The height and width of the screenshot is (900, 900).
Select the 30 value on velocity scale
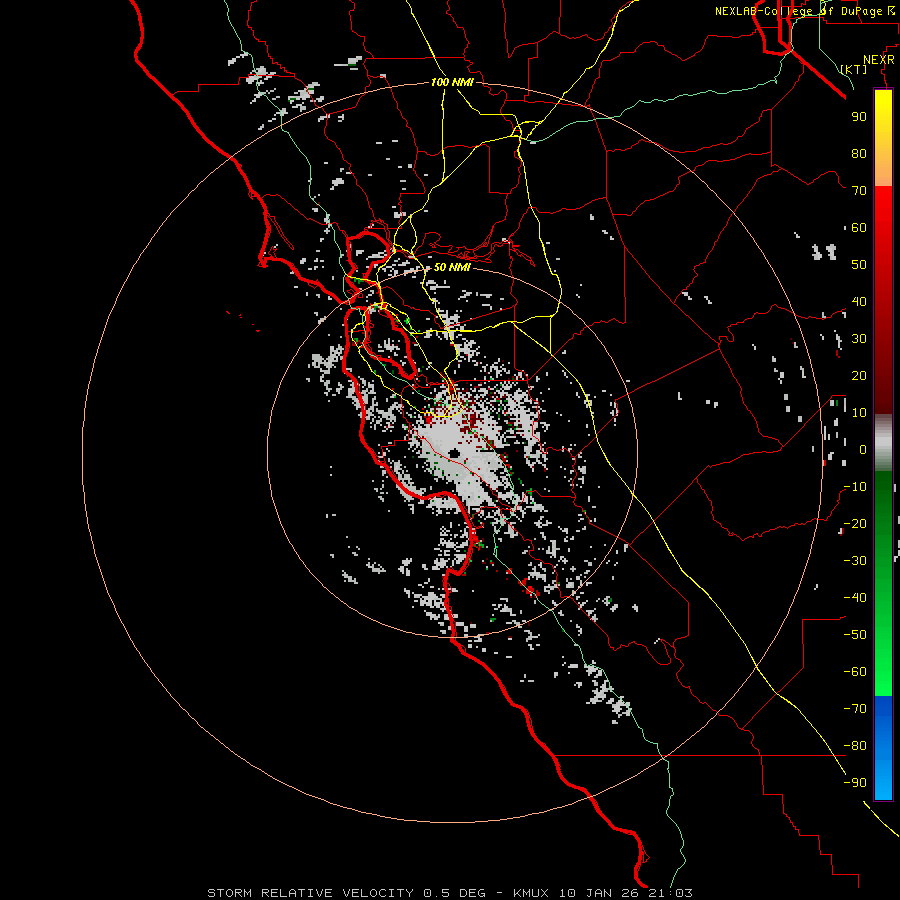click(x=859, y=339)
